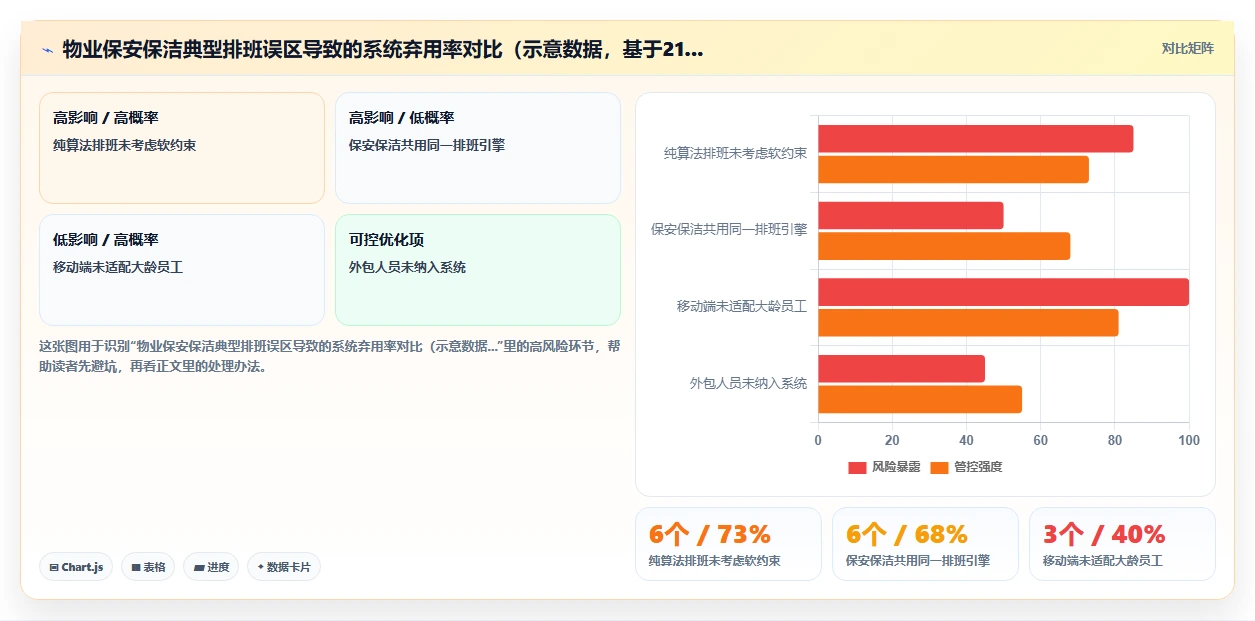Click 移动端未适配大龄员工 caption under 40%
This screenshot has width=1255, height=621.
(x=1103, y=561)
